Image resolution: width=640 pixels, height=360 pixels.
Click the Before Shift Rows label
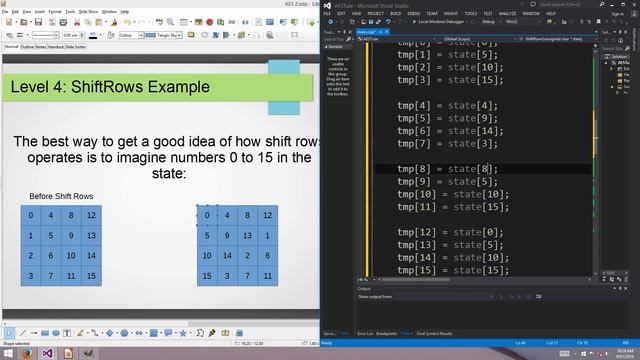61,196
